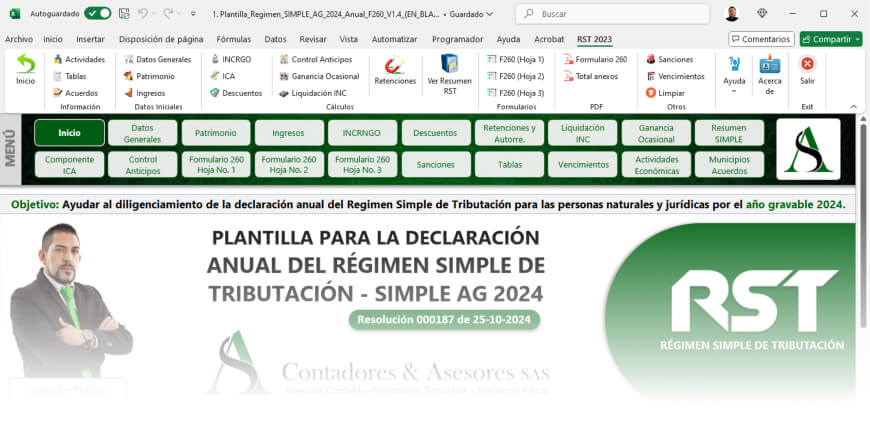Switch to the Fórmulas ribbon tab
The image size is (870, 432).
pos(234,39)
